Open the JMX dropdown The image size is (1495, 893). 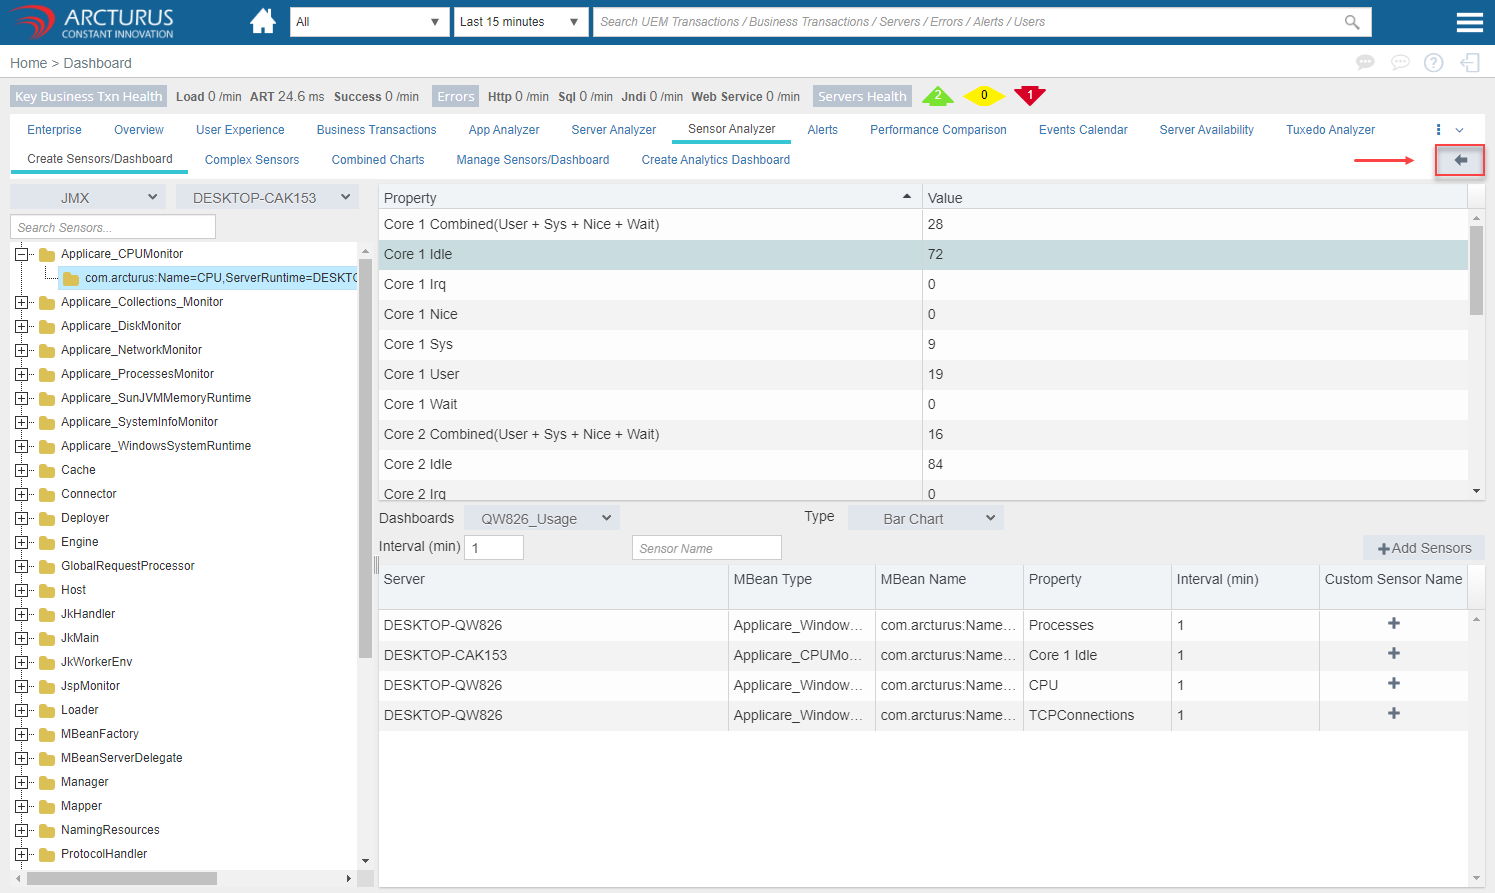tap(88, 198)
